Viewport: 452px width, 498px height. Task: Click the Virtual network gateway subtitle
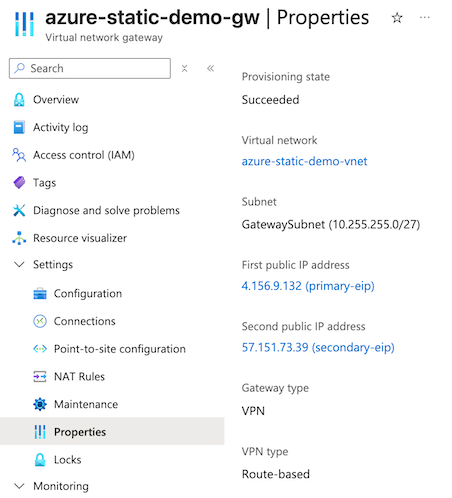(x=104, y=38)
